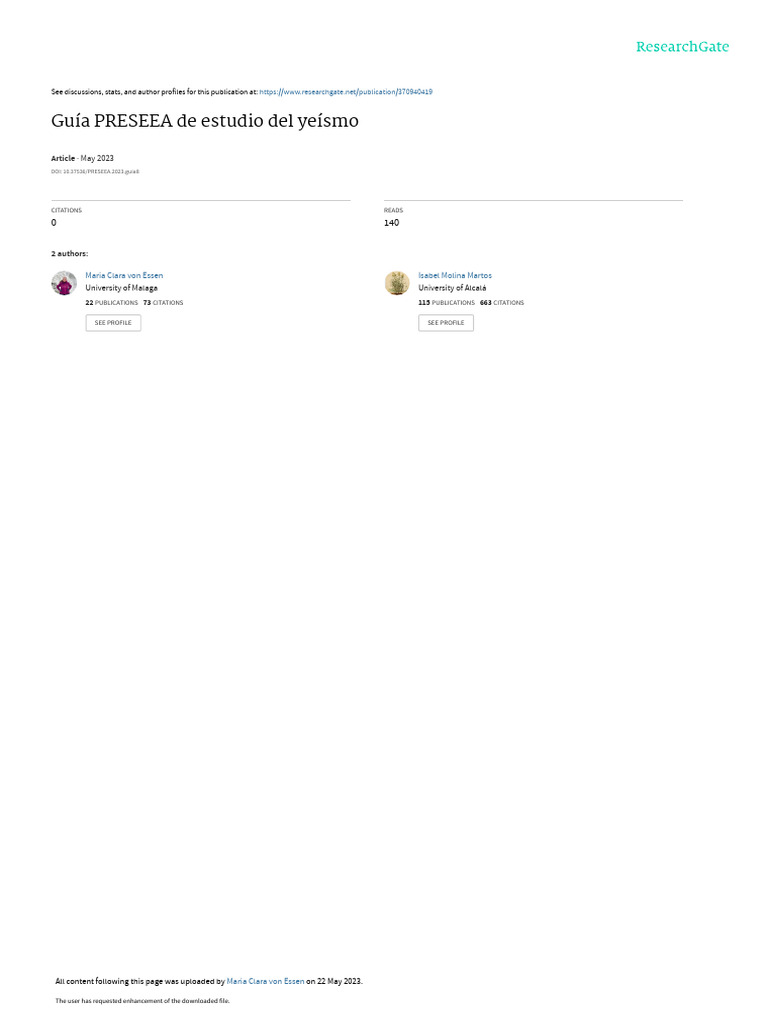Click Isabel Molina Martos' avatar image

pos(397,283)
